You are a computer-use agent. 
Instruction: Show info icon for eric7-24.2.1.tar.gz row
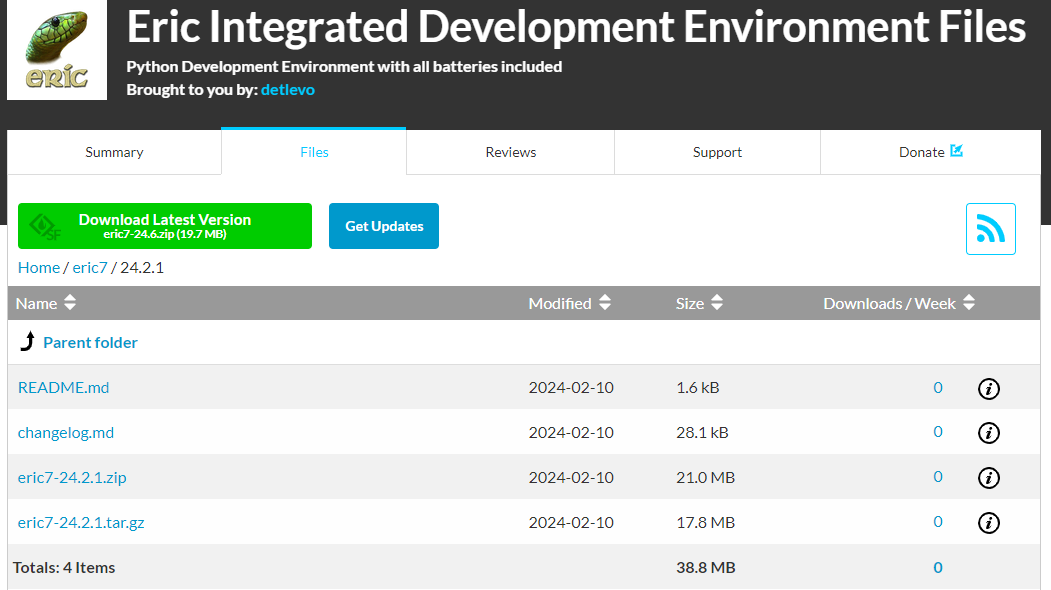[989, 523]
